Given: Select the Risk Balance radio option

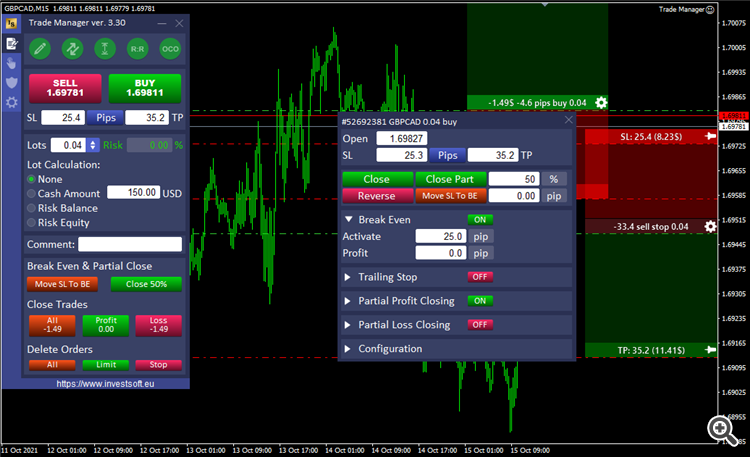Looking at the screenshot, I should (x=32, y=208).
